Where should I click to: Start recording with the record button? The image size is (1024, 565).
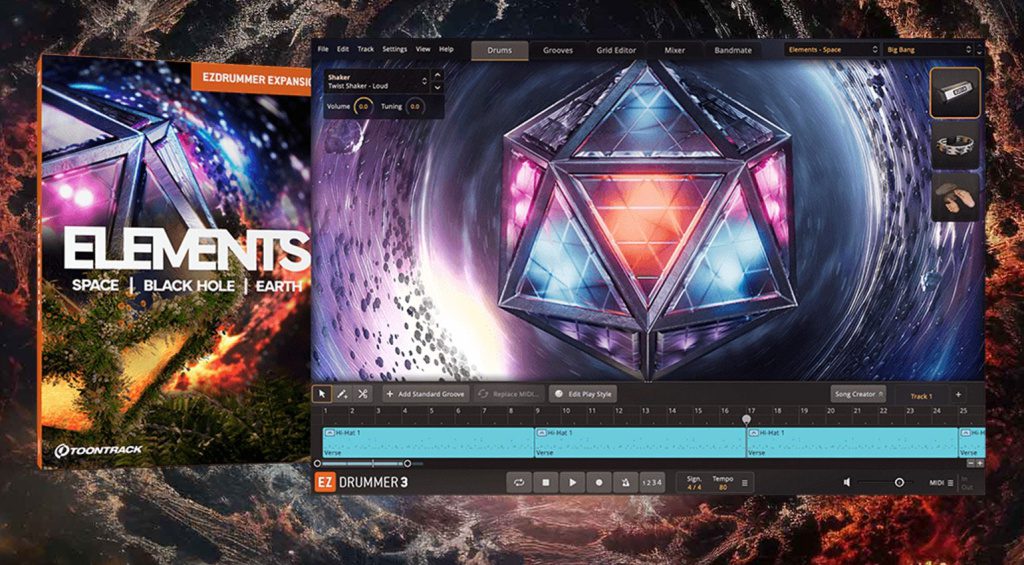(599, 483)
